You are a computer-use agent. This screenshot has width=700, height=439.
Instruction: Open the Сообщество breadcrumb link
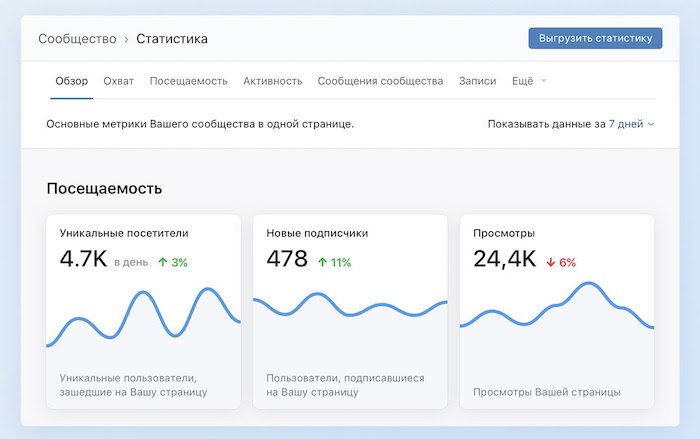(77, 39)
